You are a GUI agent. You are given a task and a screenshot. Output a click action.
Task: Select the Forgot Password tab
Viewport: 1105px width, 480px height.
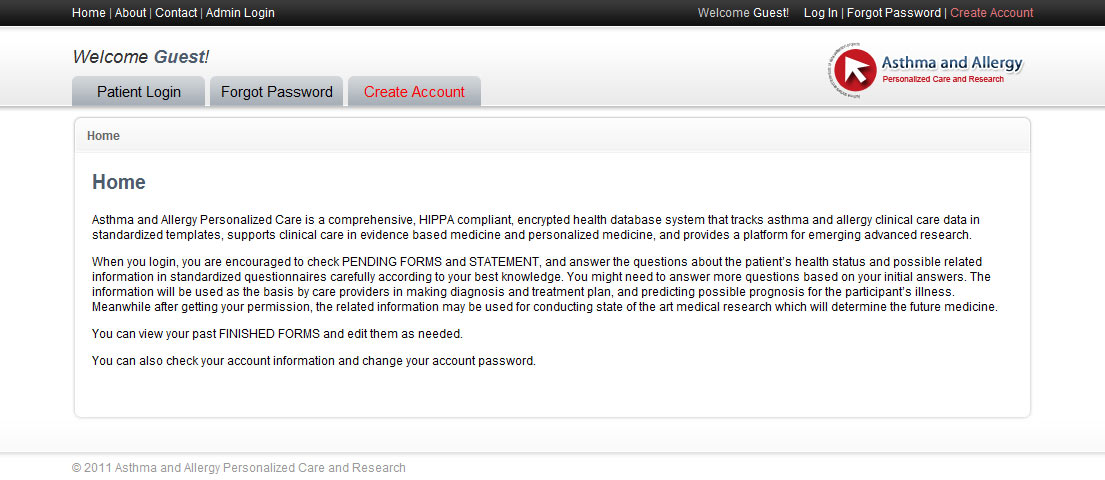(277, 92)
